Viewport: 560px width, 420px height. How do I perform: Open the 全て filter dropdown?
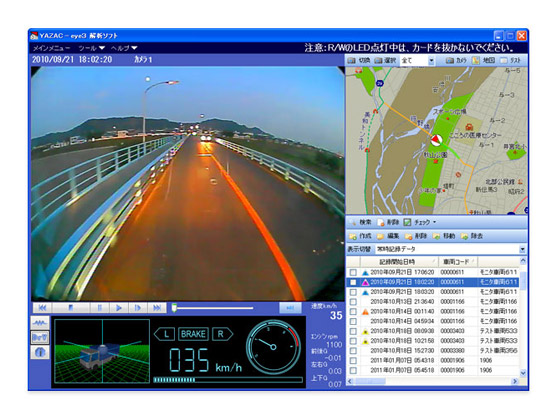(x=431, y=61)
